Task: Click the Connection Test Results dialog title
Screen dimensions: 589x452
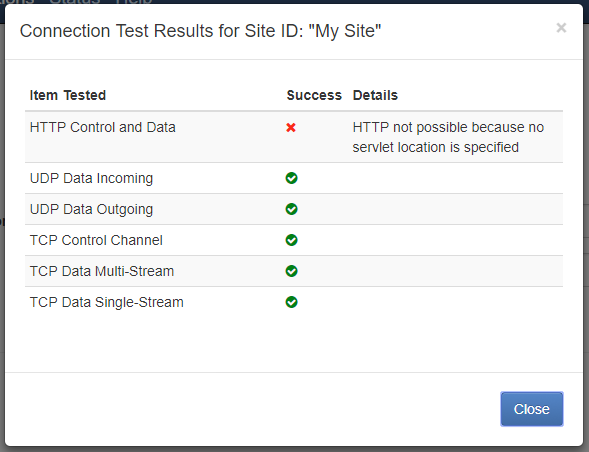Action: click(200, 31)
